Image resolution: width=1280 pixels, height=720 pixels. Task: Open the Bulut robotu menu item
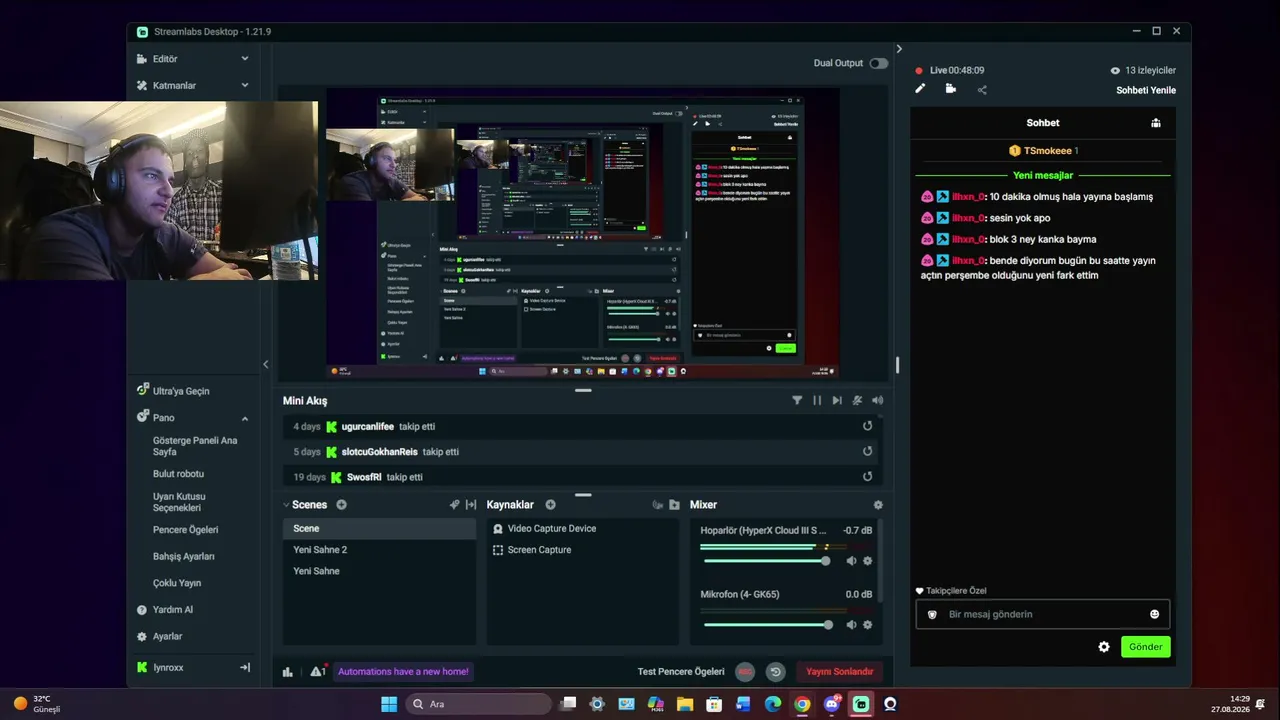178,474
